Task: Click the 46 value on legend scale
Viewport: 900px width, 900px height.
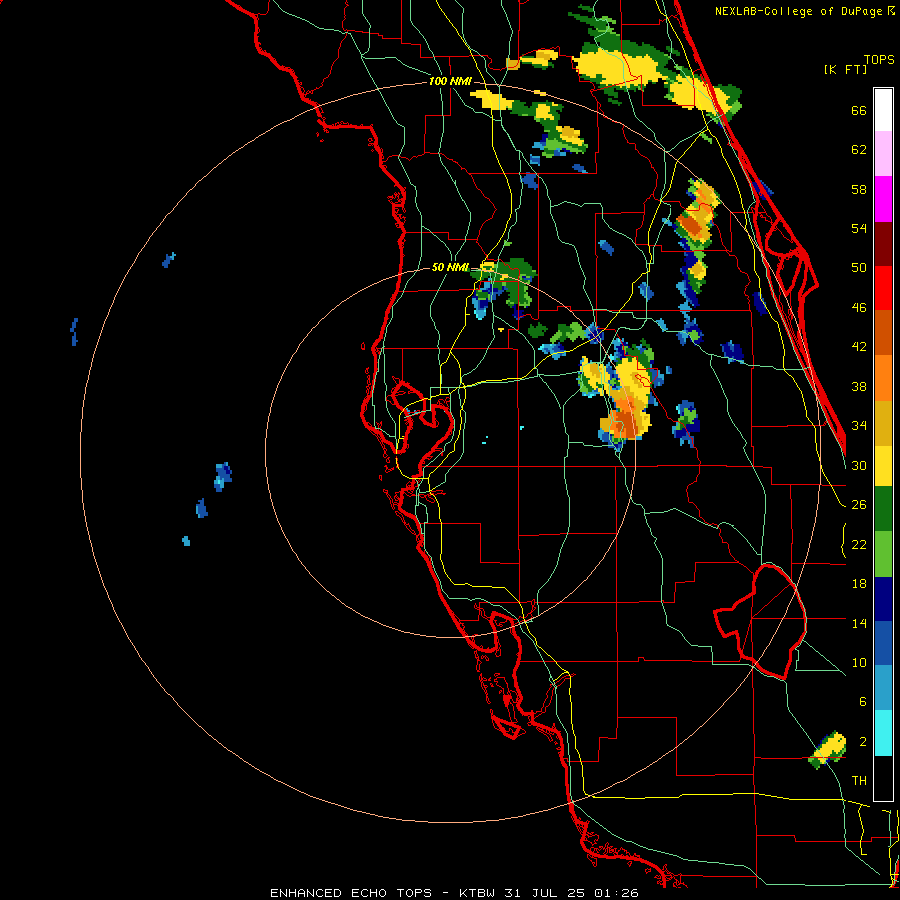Action: [859, 308]
